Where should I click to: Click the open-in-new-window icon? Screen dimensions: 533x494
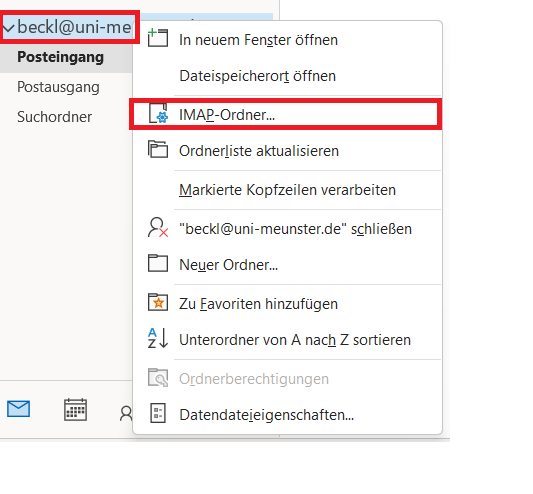(158, 38)
